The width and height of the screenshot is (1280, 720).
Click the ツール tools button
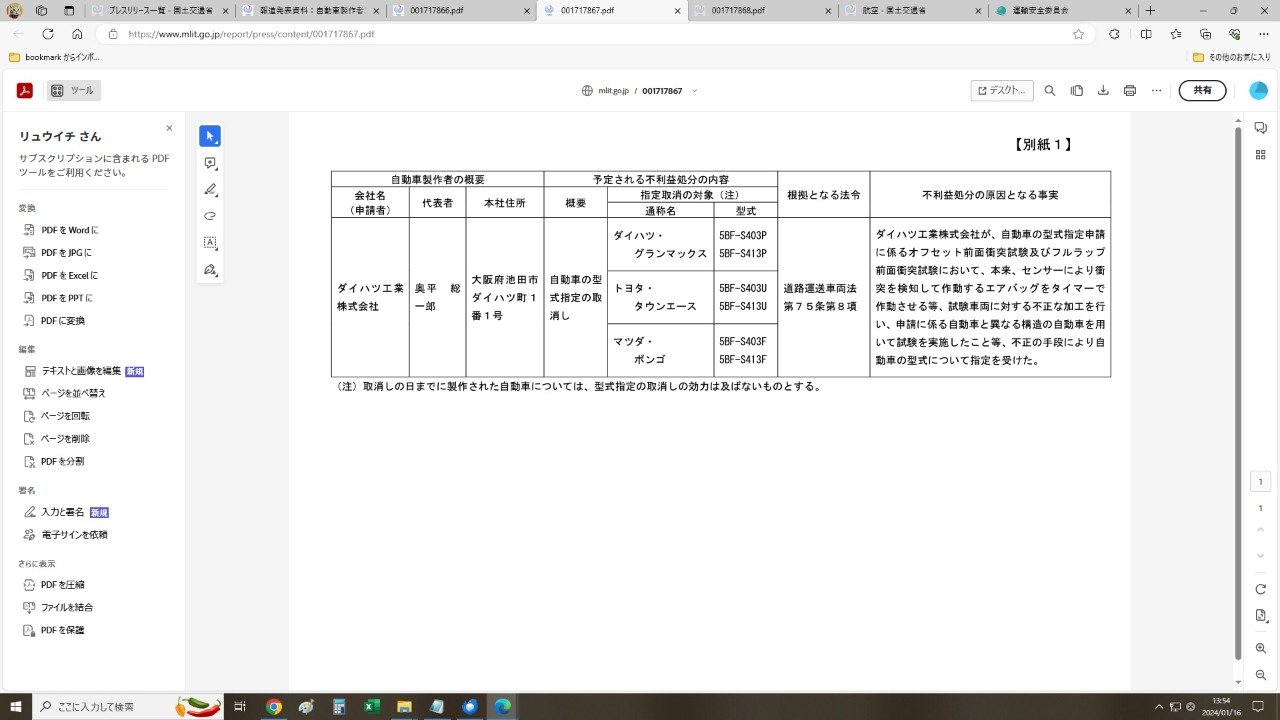[x=73, y=91]
